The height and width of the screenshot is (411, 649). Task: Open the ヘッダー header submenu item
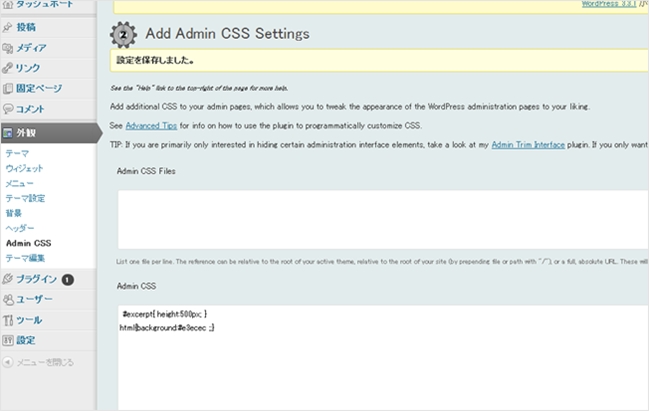(20, 228)
